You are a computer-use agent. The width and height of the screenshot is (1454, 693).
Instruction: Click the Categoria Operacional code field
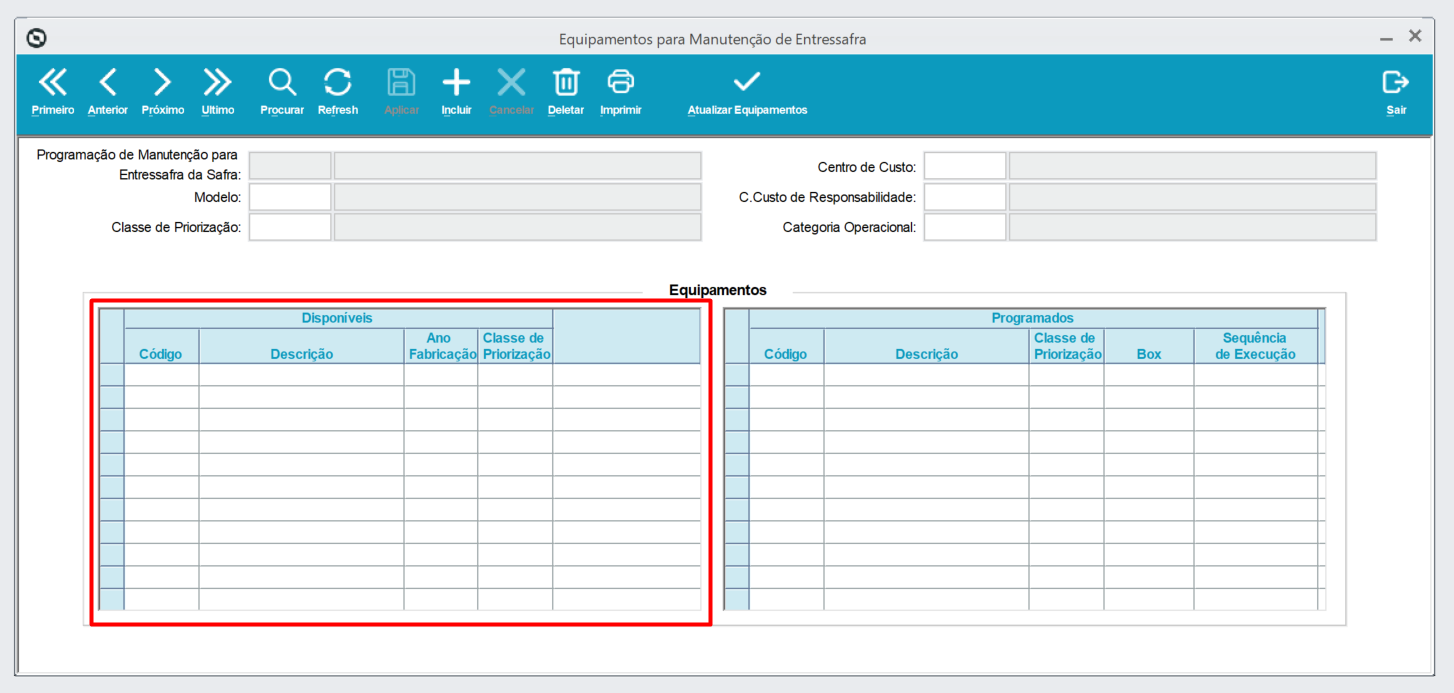click(x=965, y=227)
